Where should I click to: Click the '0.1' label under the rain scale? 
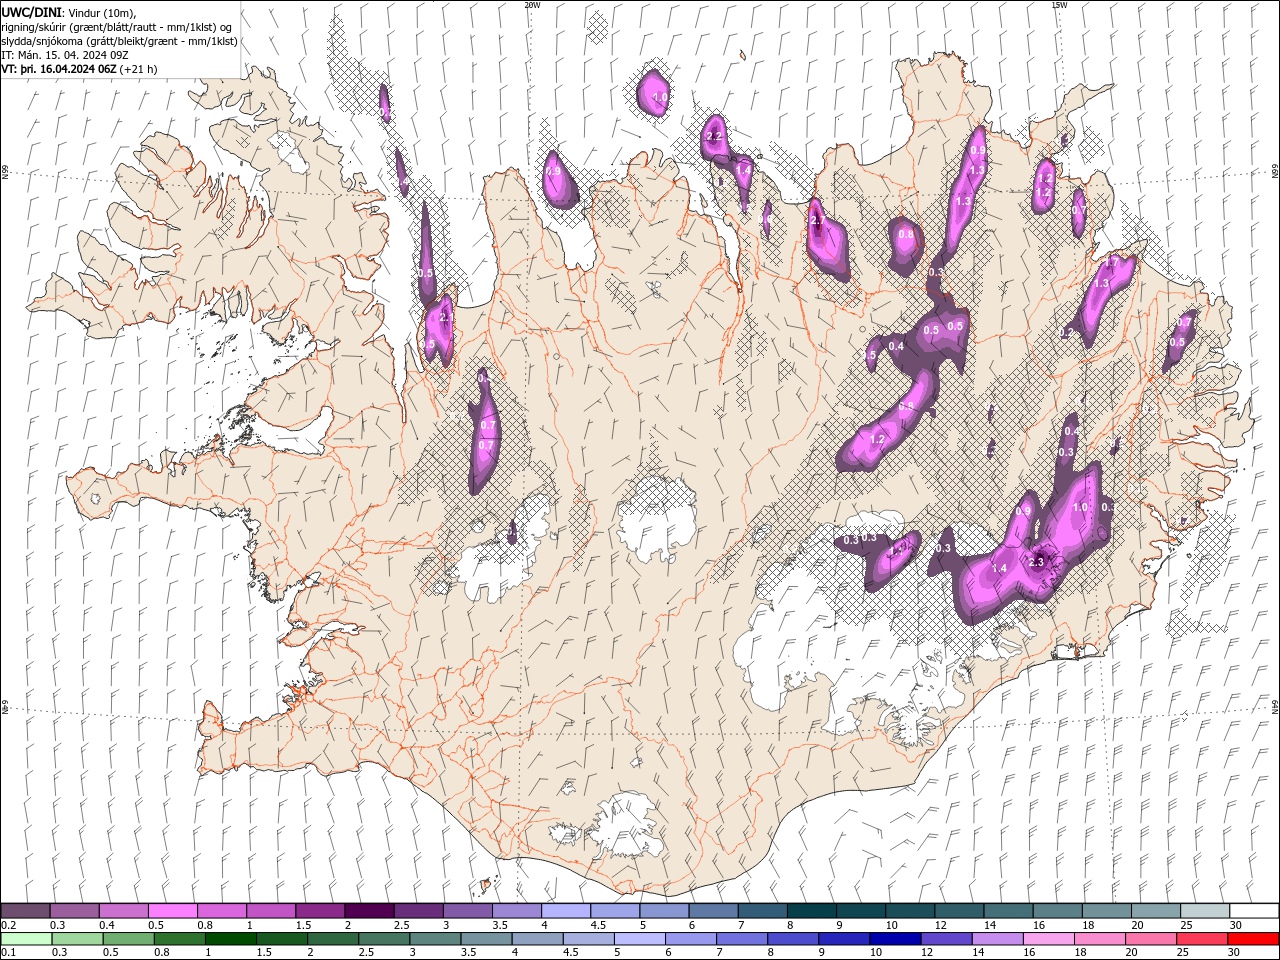(x=8, y=953)
